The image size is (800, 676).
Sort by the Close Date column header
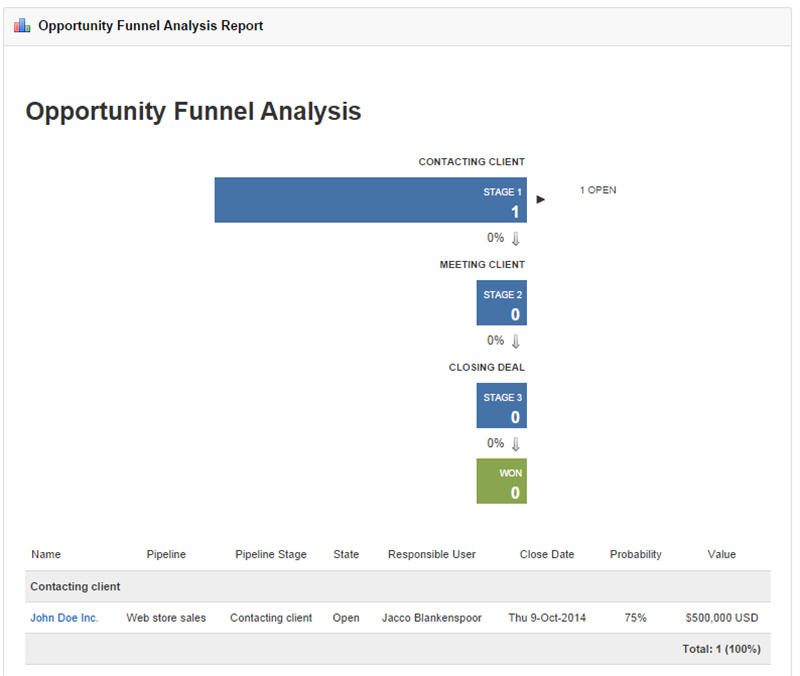[547, 554]
